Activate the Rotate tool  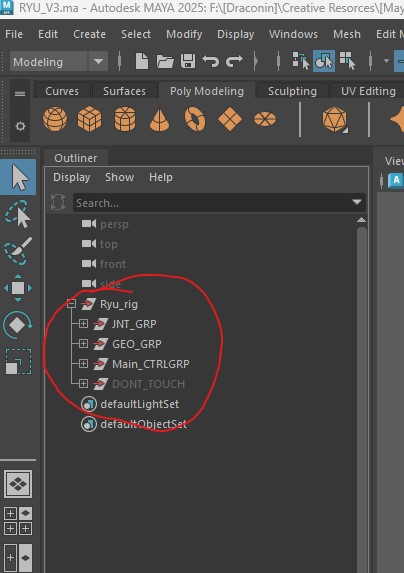[x=18, y=325]
